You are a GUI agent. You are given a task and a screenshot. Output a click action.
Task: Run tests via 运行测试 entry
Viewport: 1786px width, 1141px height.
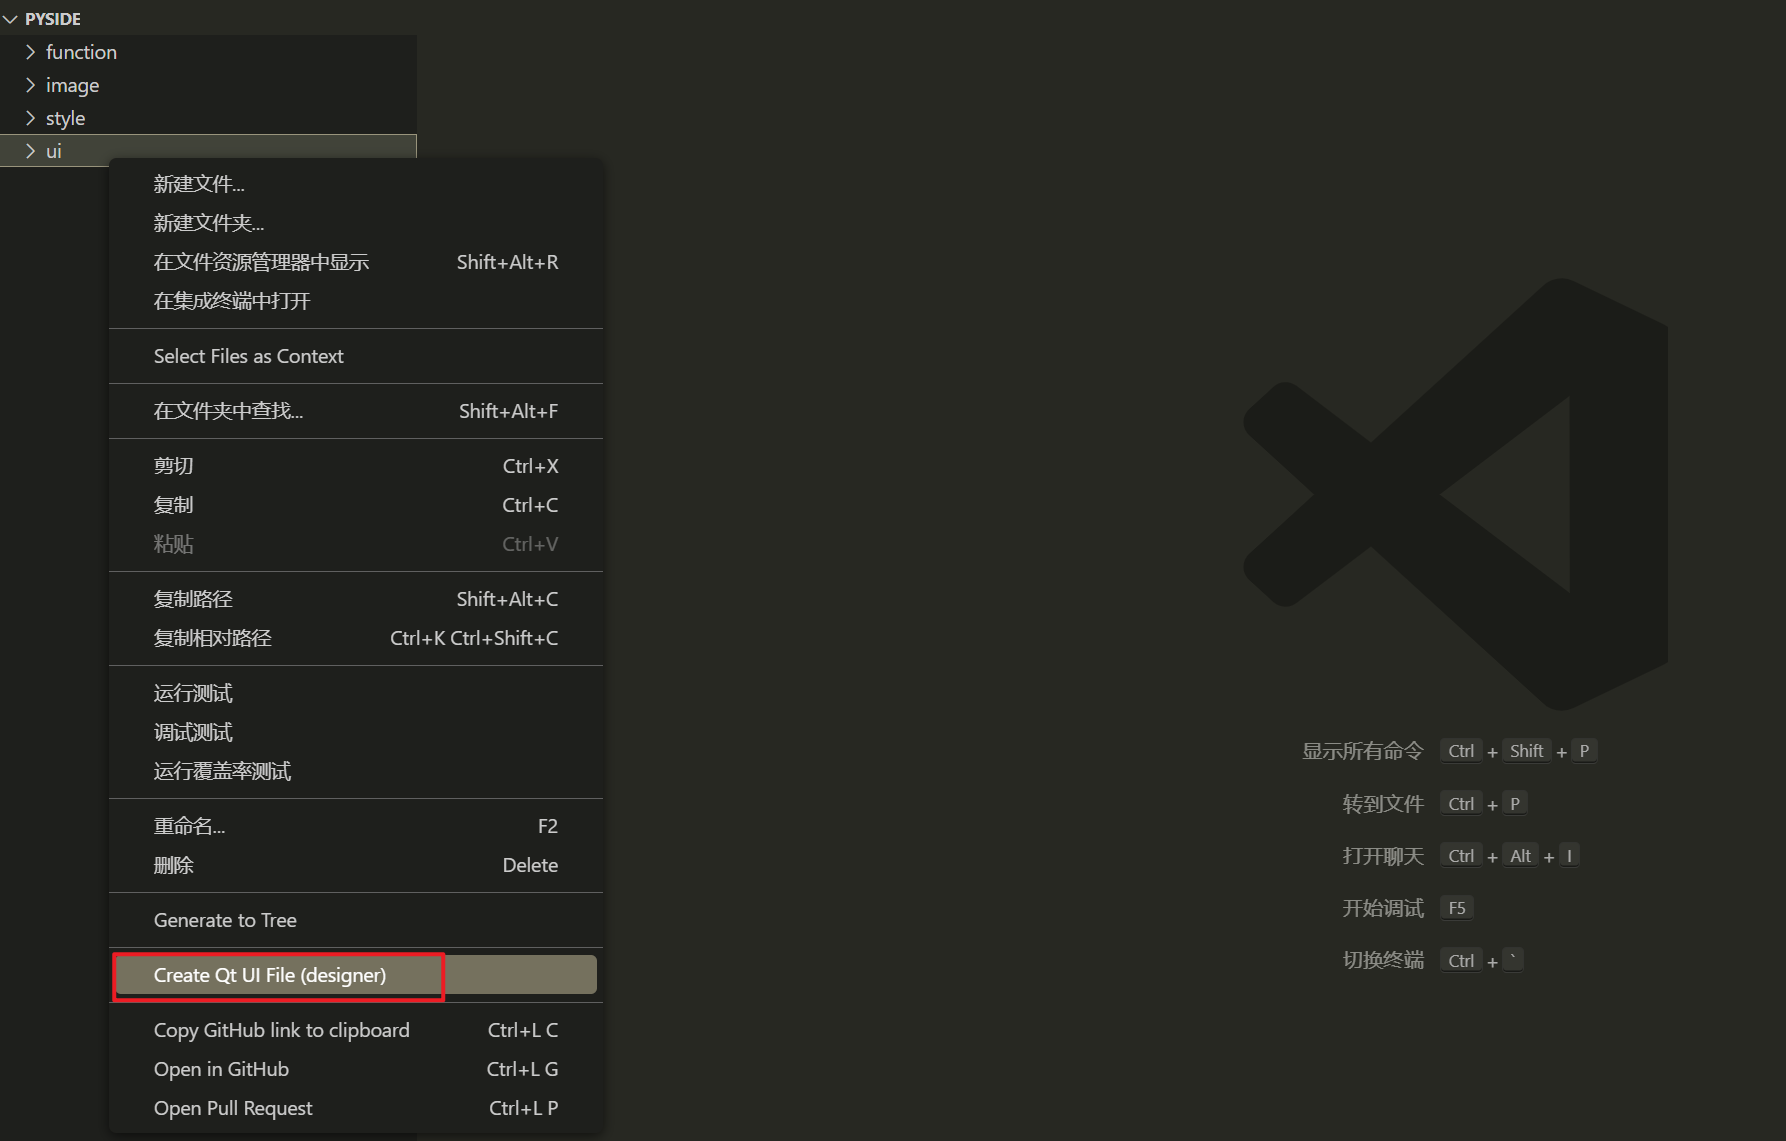click(x=193, y=693)
